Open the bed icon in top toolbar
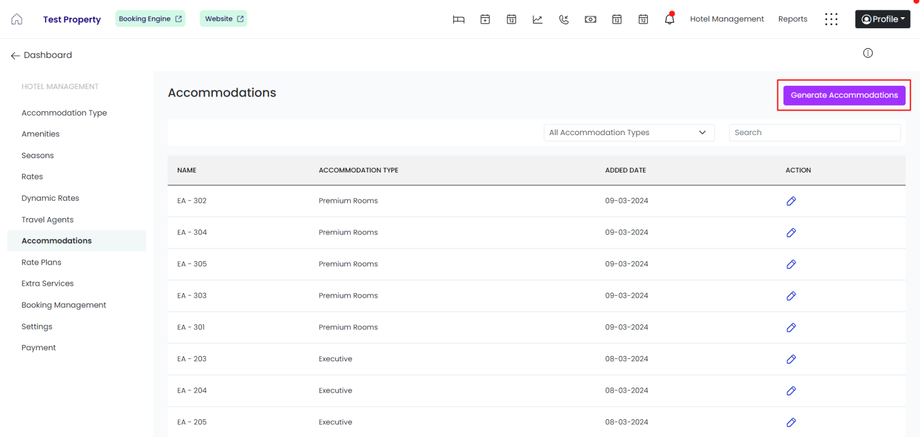This screenshot has height=437, width=920. click(x=459, y=19)
